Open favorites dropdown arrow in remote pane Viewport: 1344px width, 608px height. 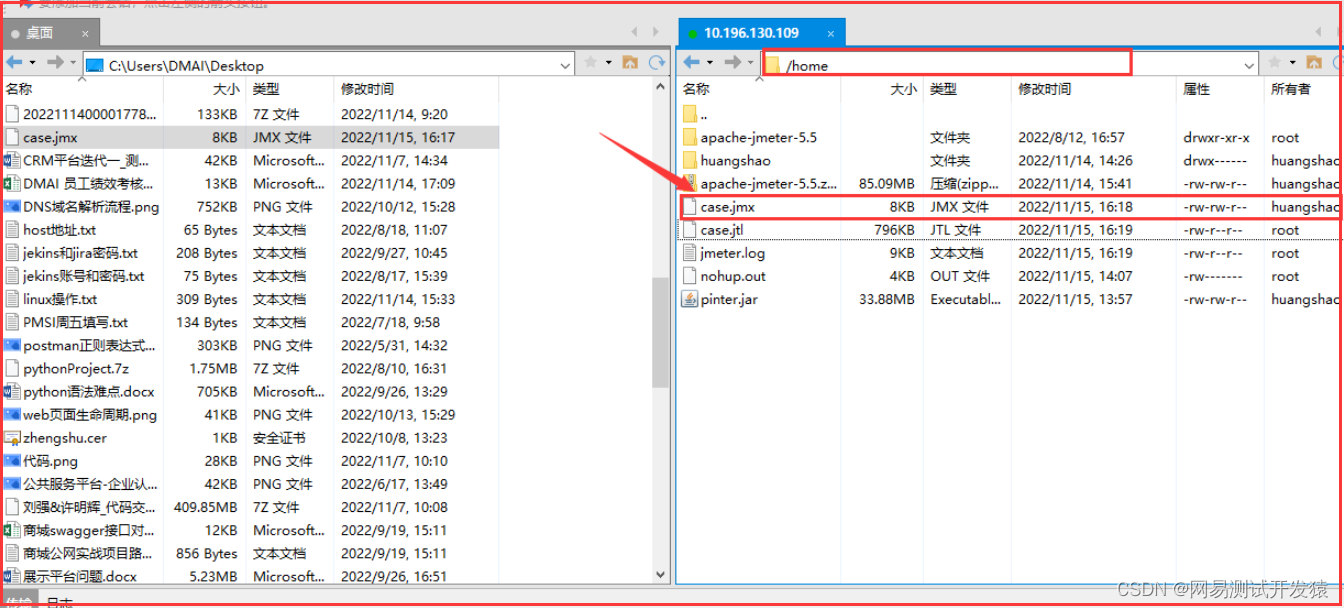tap(1292, 63)
